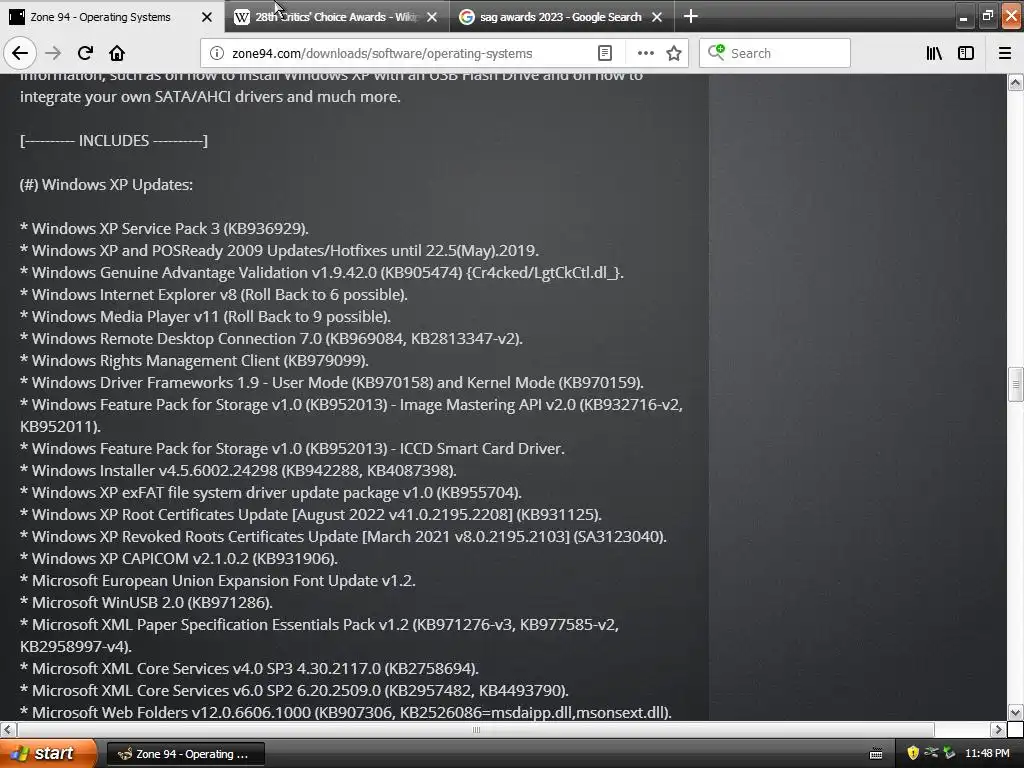
Task: Click the INCLUDES section header text
Action: tap(114, 140)
